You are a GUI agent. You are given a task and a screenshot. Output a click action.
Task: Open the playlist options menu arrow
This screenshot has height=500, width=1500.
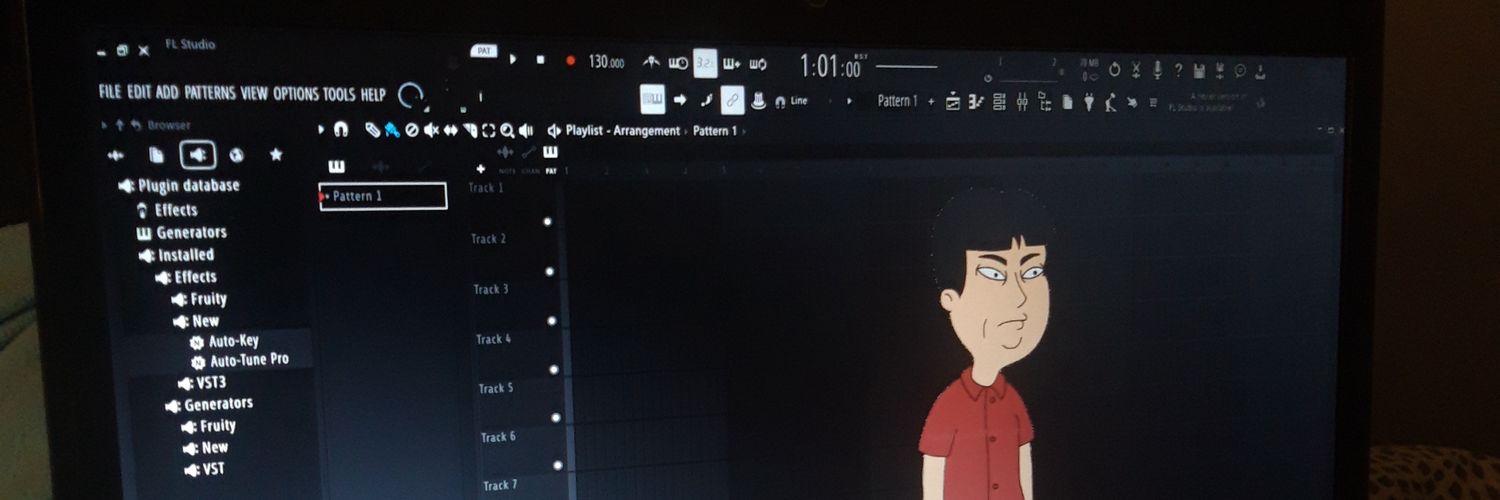click(321, 129)
